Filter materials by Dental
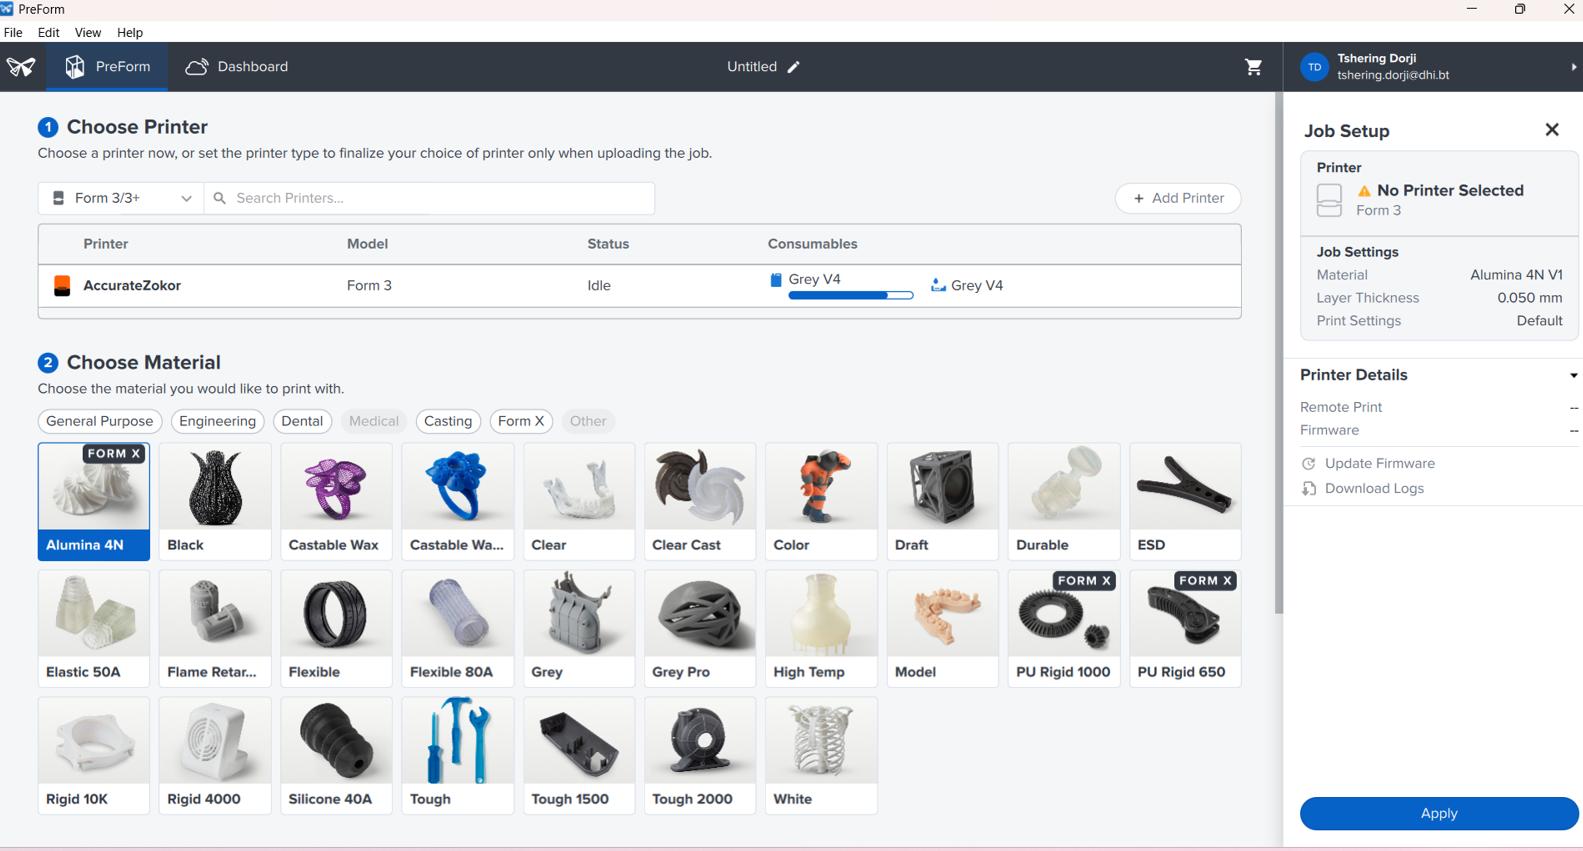This screenshot has width=1583, height=851. [302, 421]
